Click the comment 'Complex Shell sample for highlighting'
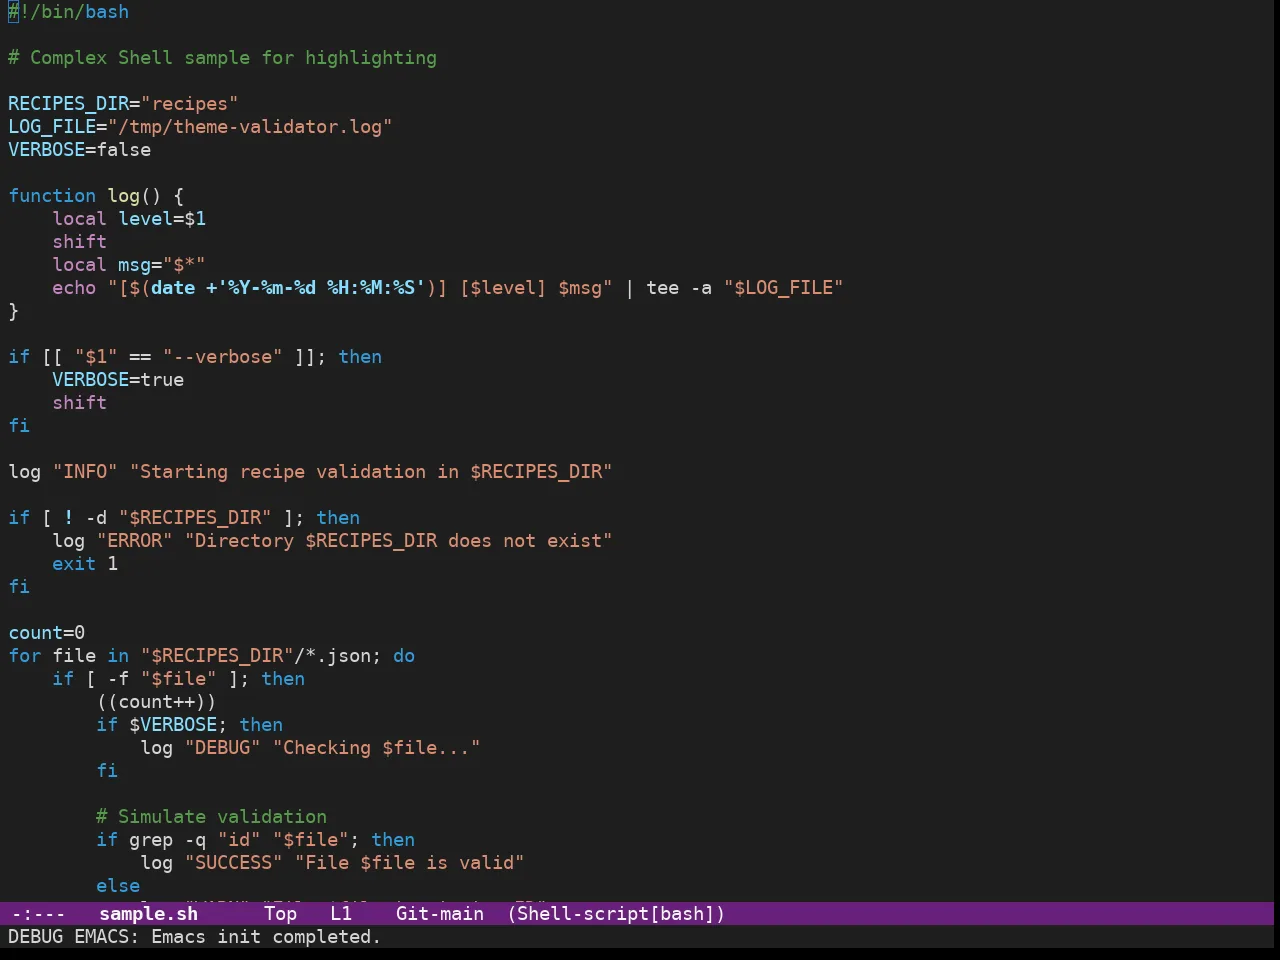This screenshot has height=960, width=1280. (233, 58)
